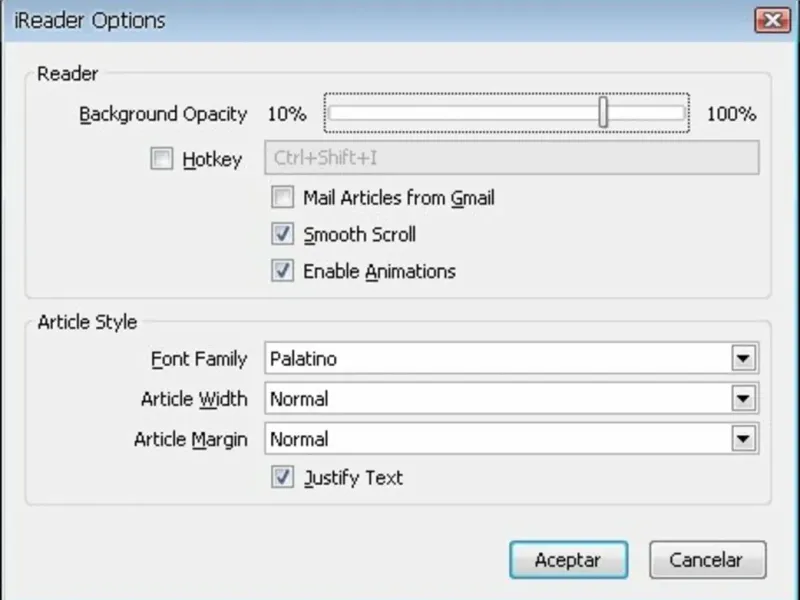Click the Normal value beside Article Width
Screen dimensions: 800x600
[299, 399]
